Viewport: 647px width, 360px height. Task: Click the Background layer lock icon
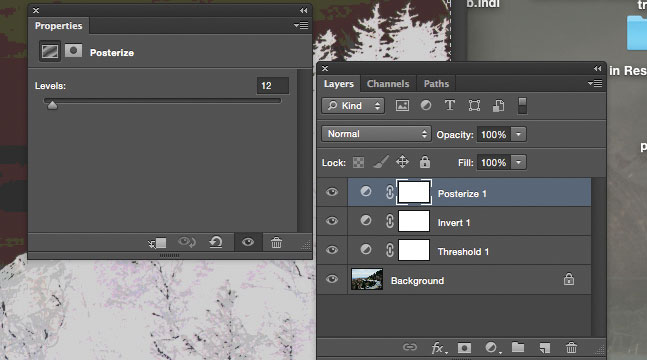[x=569, y=279]
